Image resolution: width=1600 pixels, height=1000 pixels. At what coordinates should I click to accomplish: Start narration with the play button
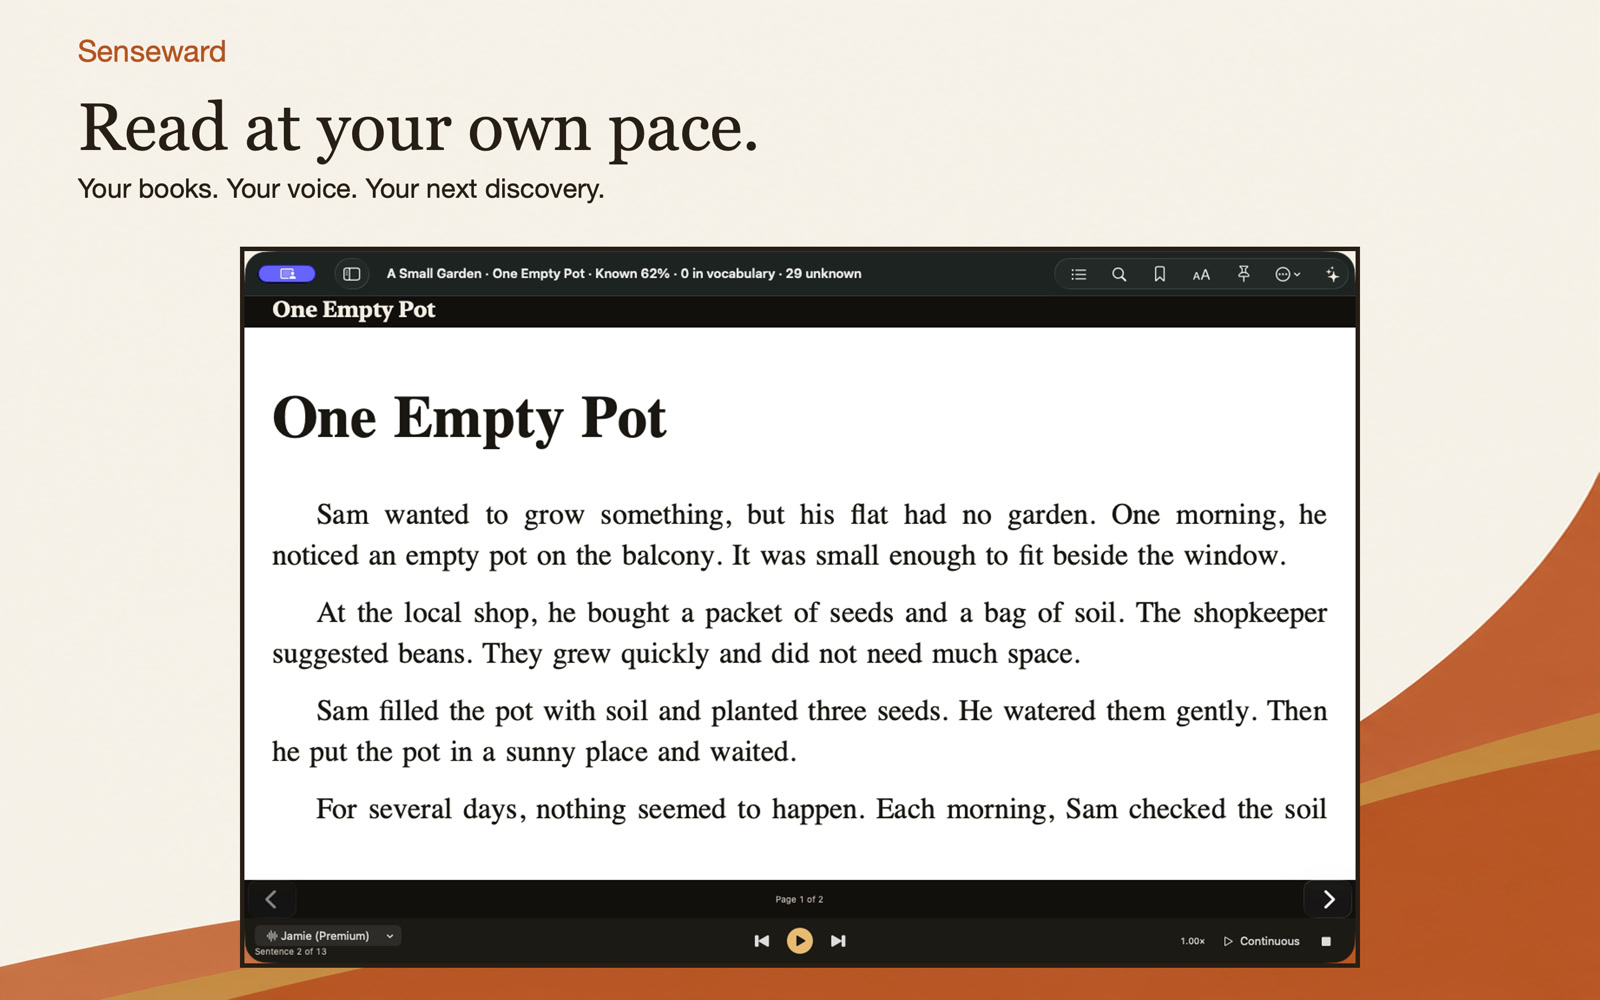coord(800,941)
